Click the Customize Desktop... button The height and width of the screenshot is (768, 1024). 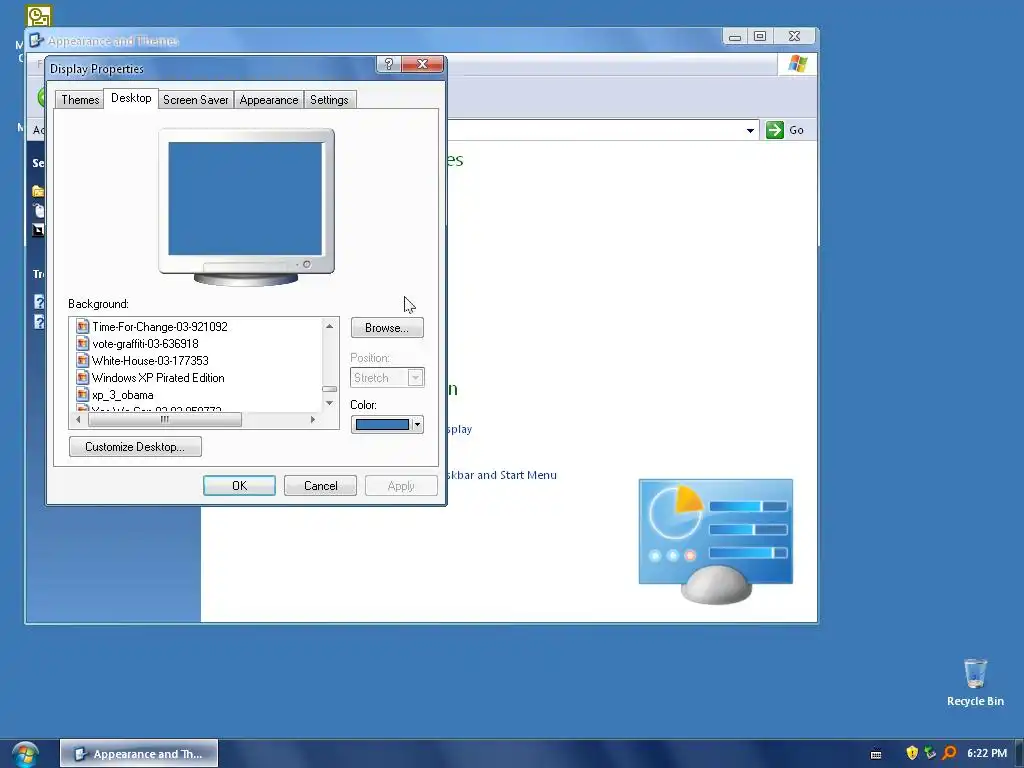(x=135, y=447)
